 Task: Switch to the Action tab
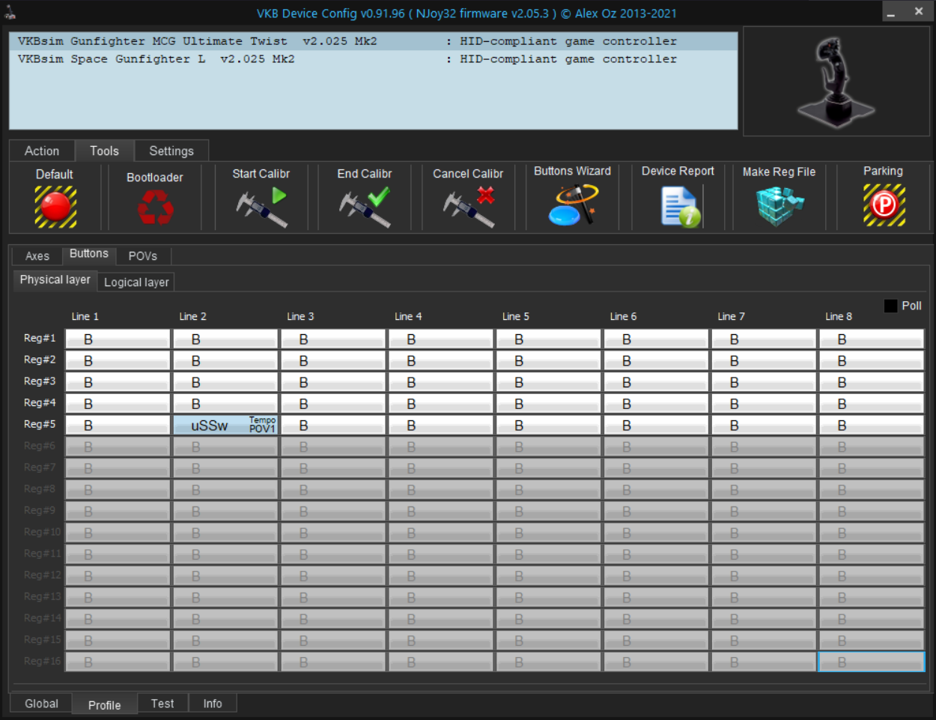click(42, 151)
